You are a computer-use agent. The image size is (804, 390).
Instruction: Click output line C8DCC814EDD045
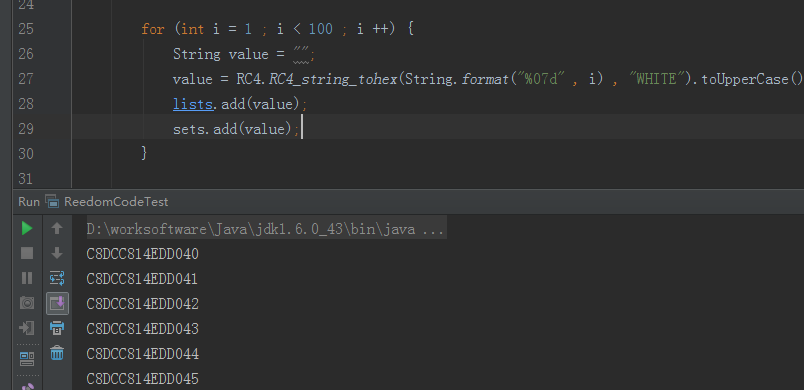143,379
